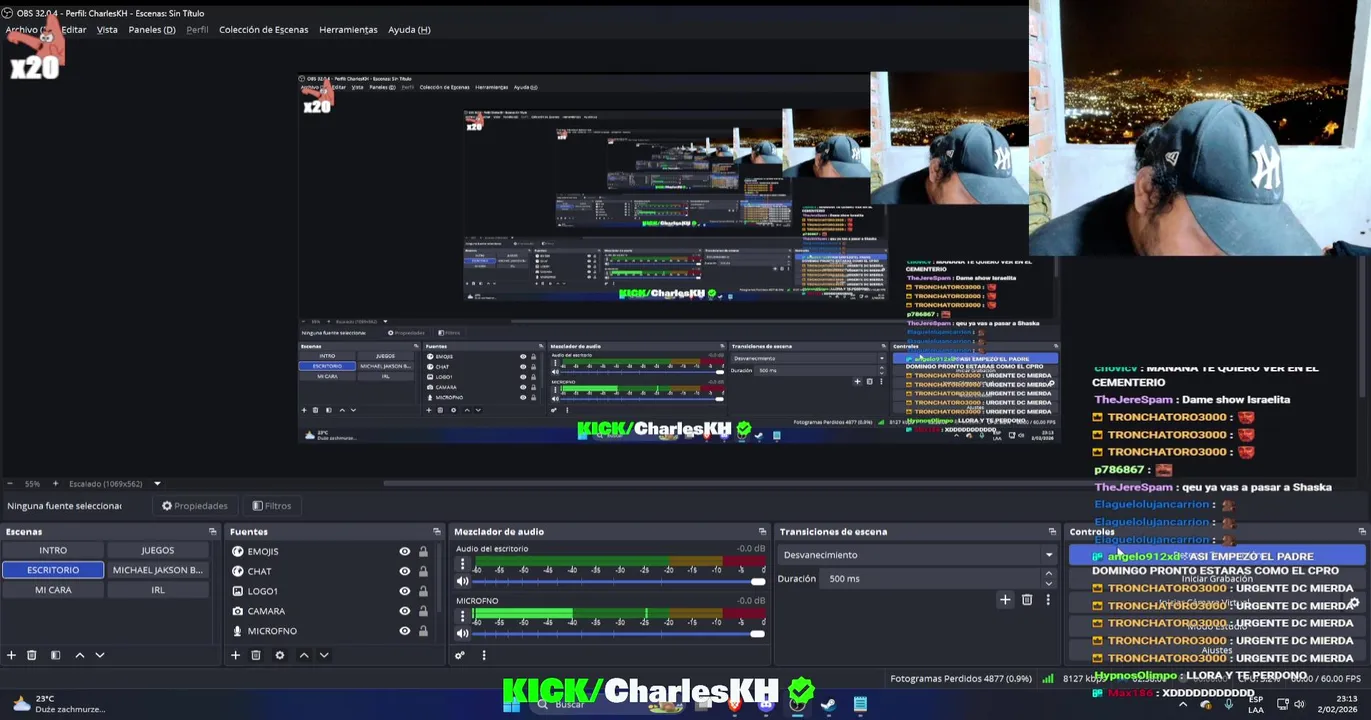Decrease transition duration with down arrow
The height and width of the screenshot is (720, 1371).
(1048, 583)
